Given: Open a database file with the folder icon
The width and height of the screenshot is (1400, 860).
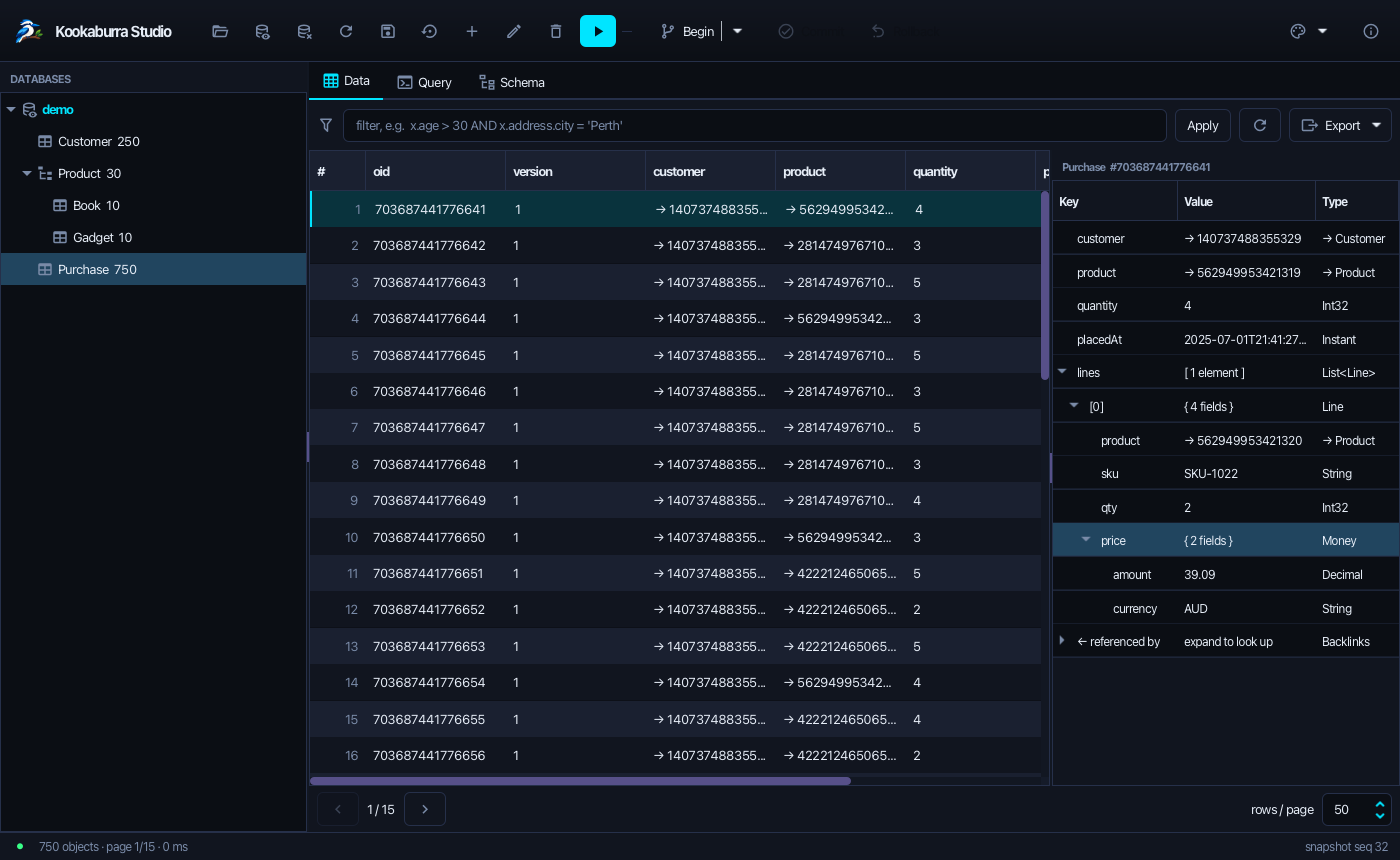Looking at the screenshot, I should pos(220,31).
